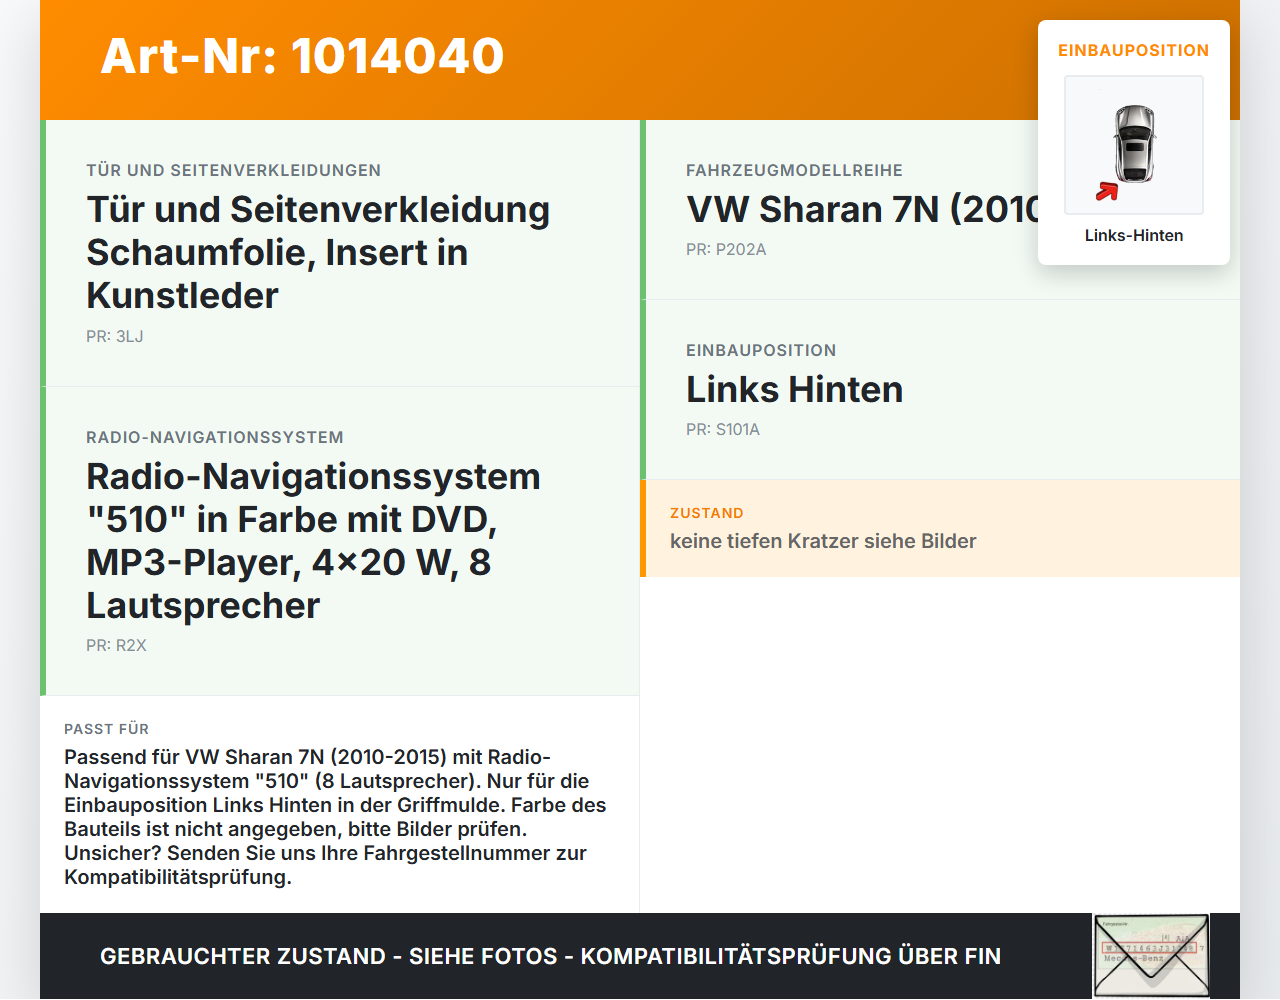The height and width of the screenshot is (1000, 1280).
Task: Click the PR: S101A code
Action: [x=723, y=429]
